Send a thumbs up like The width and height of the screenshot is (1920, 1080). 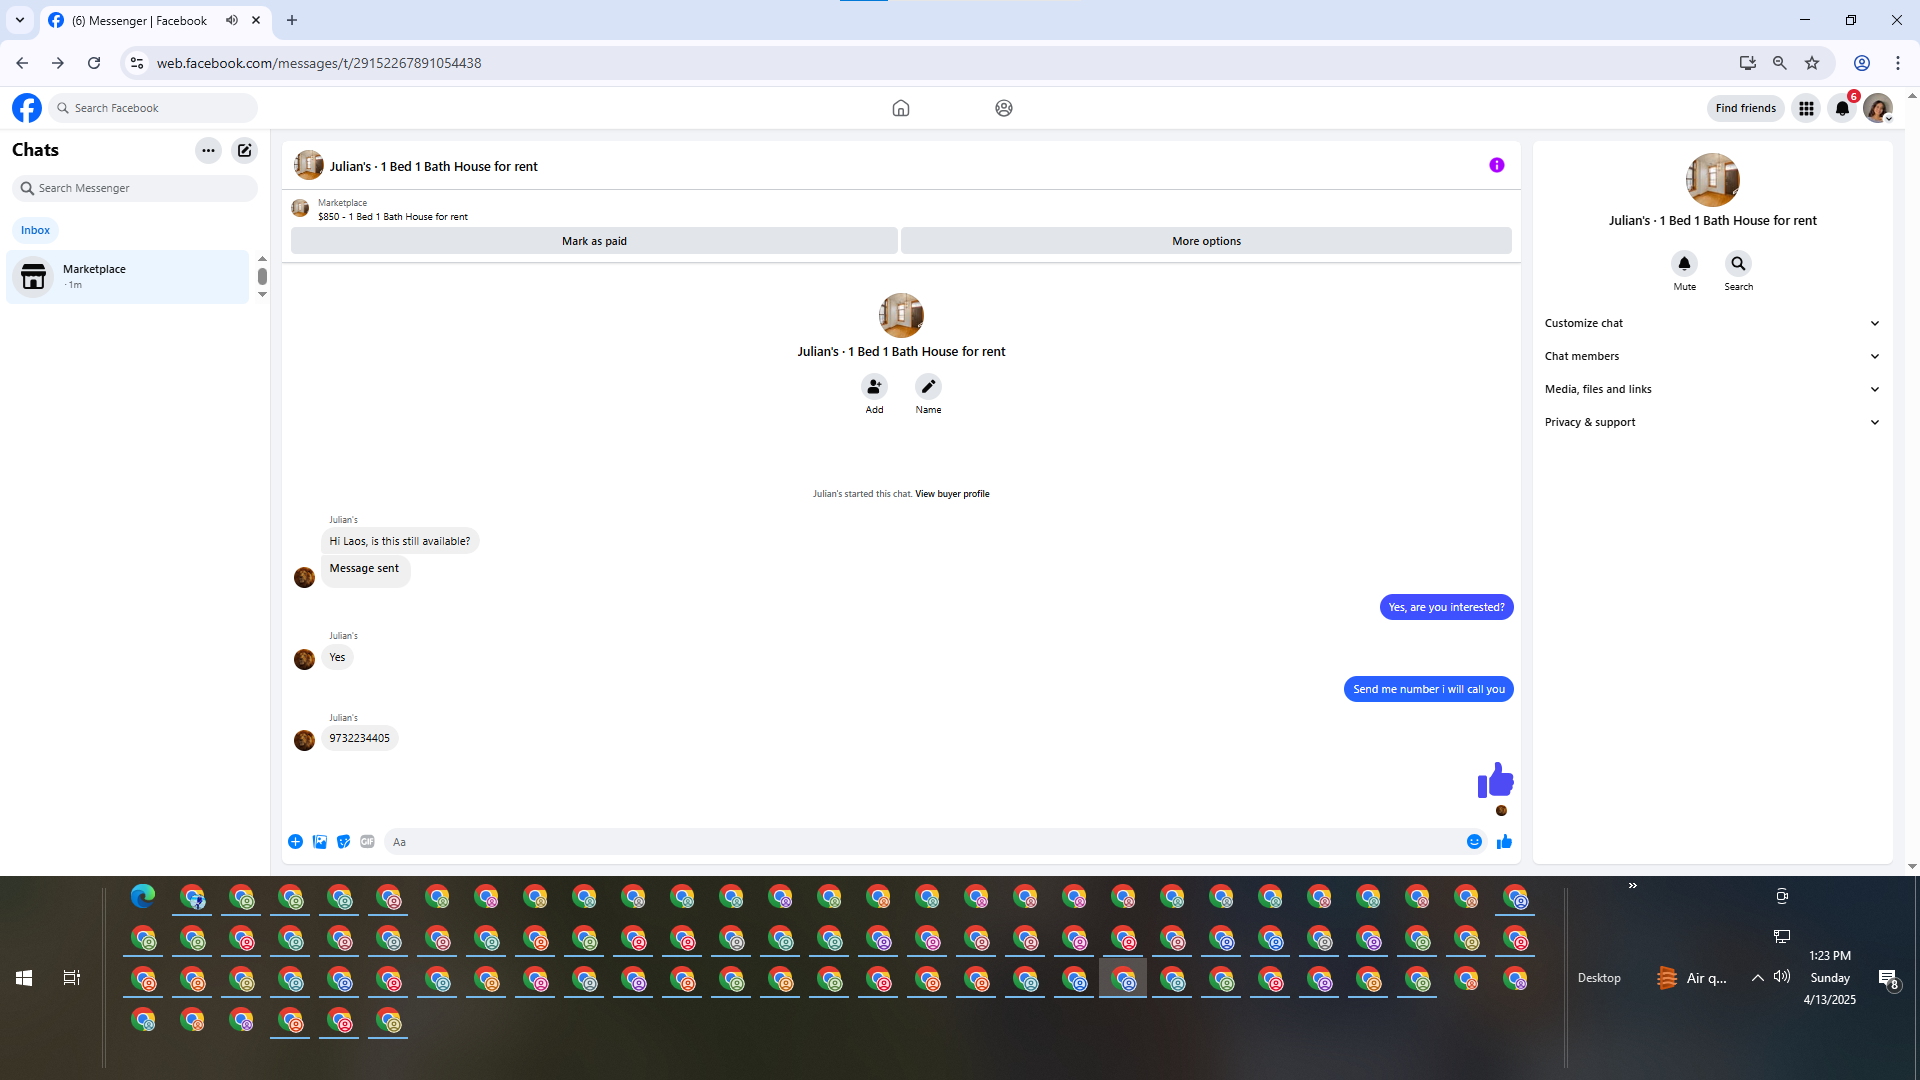click(1504, 842)
